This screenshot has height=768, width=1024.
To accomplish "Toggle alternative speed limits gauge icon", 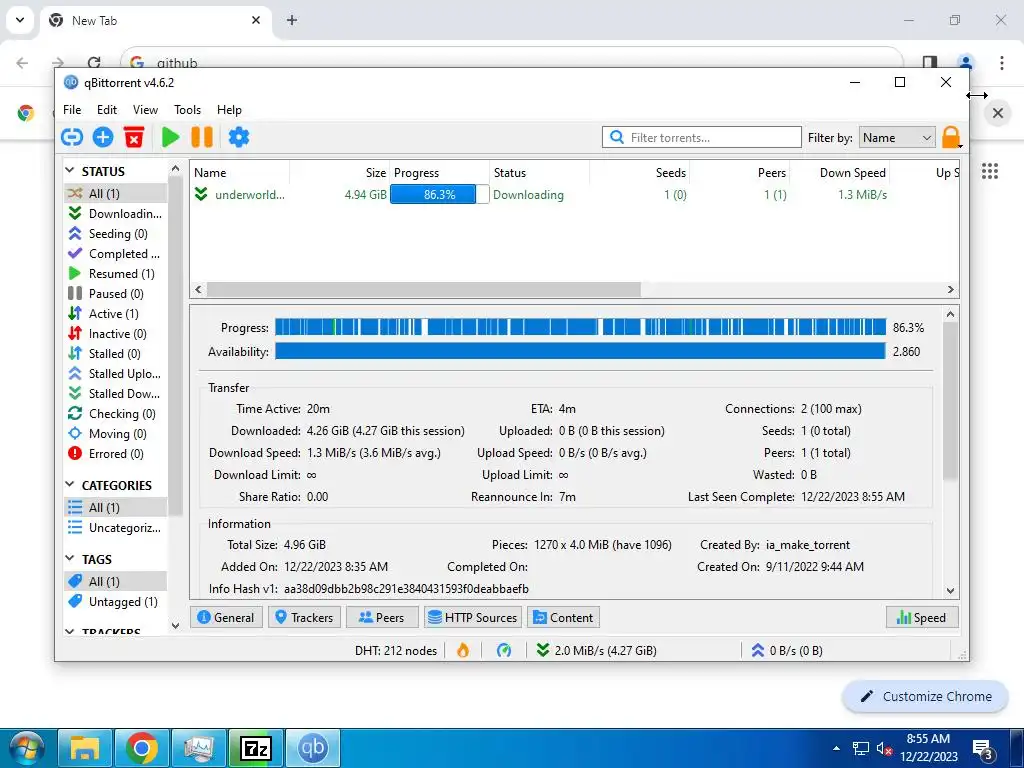I will 504,650.
